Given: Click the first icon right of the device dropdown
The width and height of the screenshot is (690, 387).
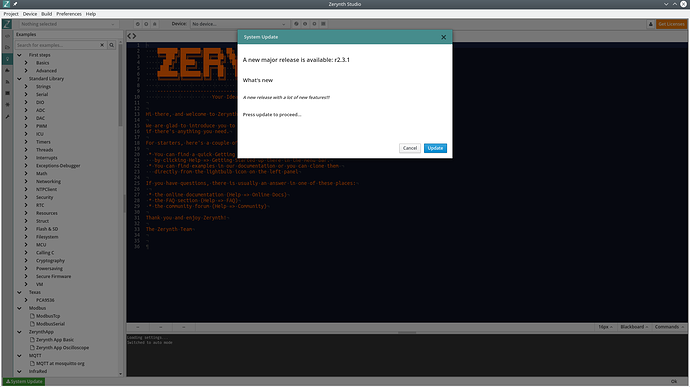Looking at the screenshot, I should coord(296,24).
